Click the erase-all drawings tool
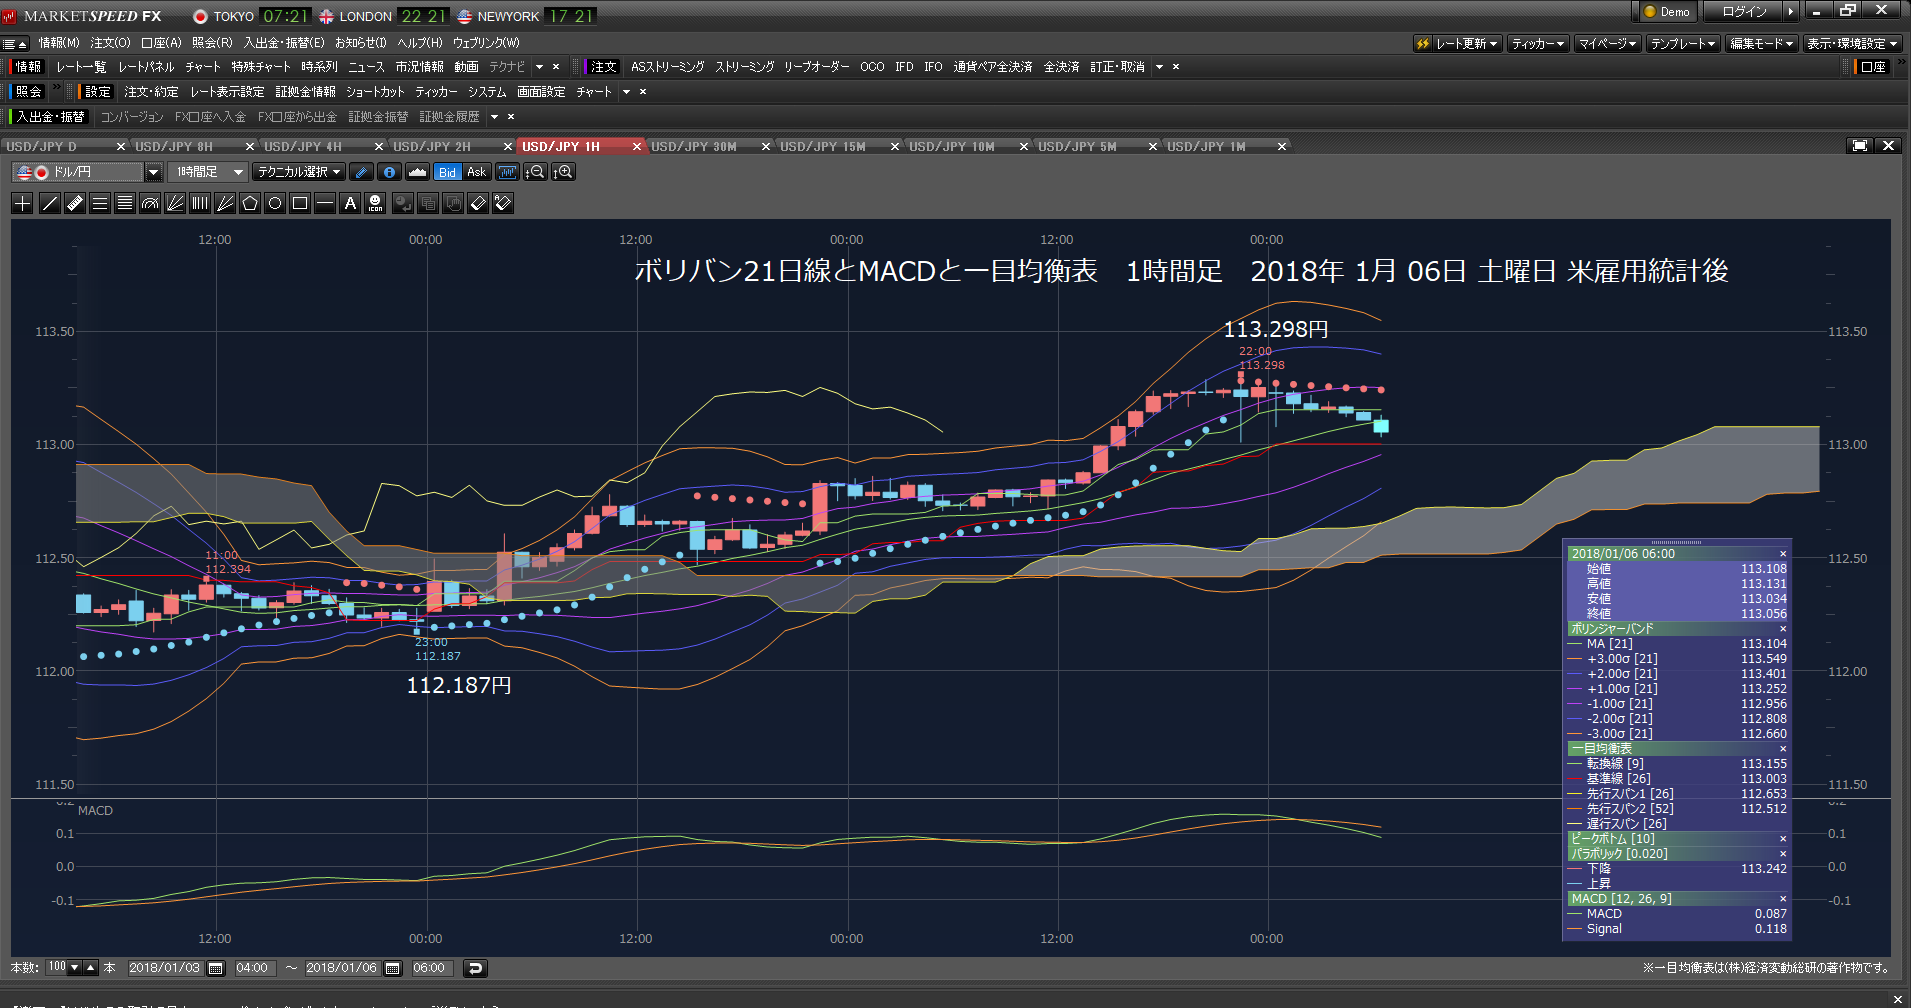This screenshot has width=1911, height=1008. point(503,204)
